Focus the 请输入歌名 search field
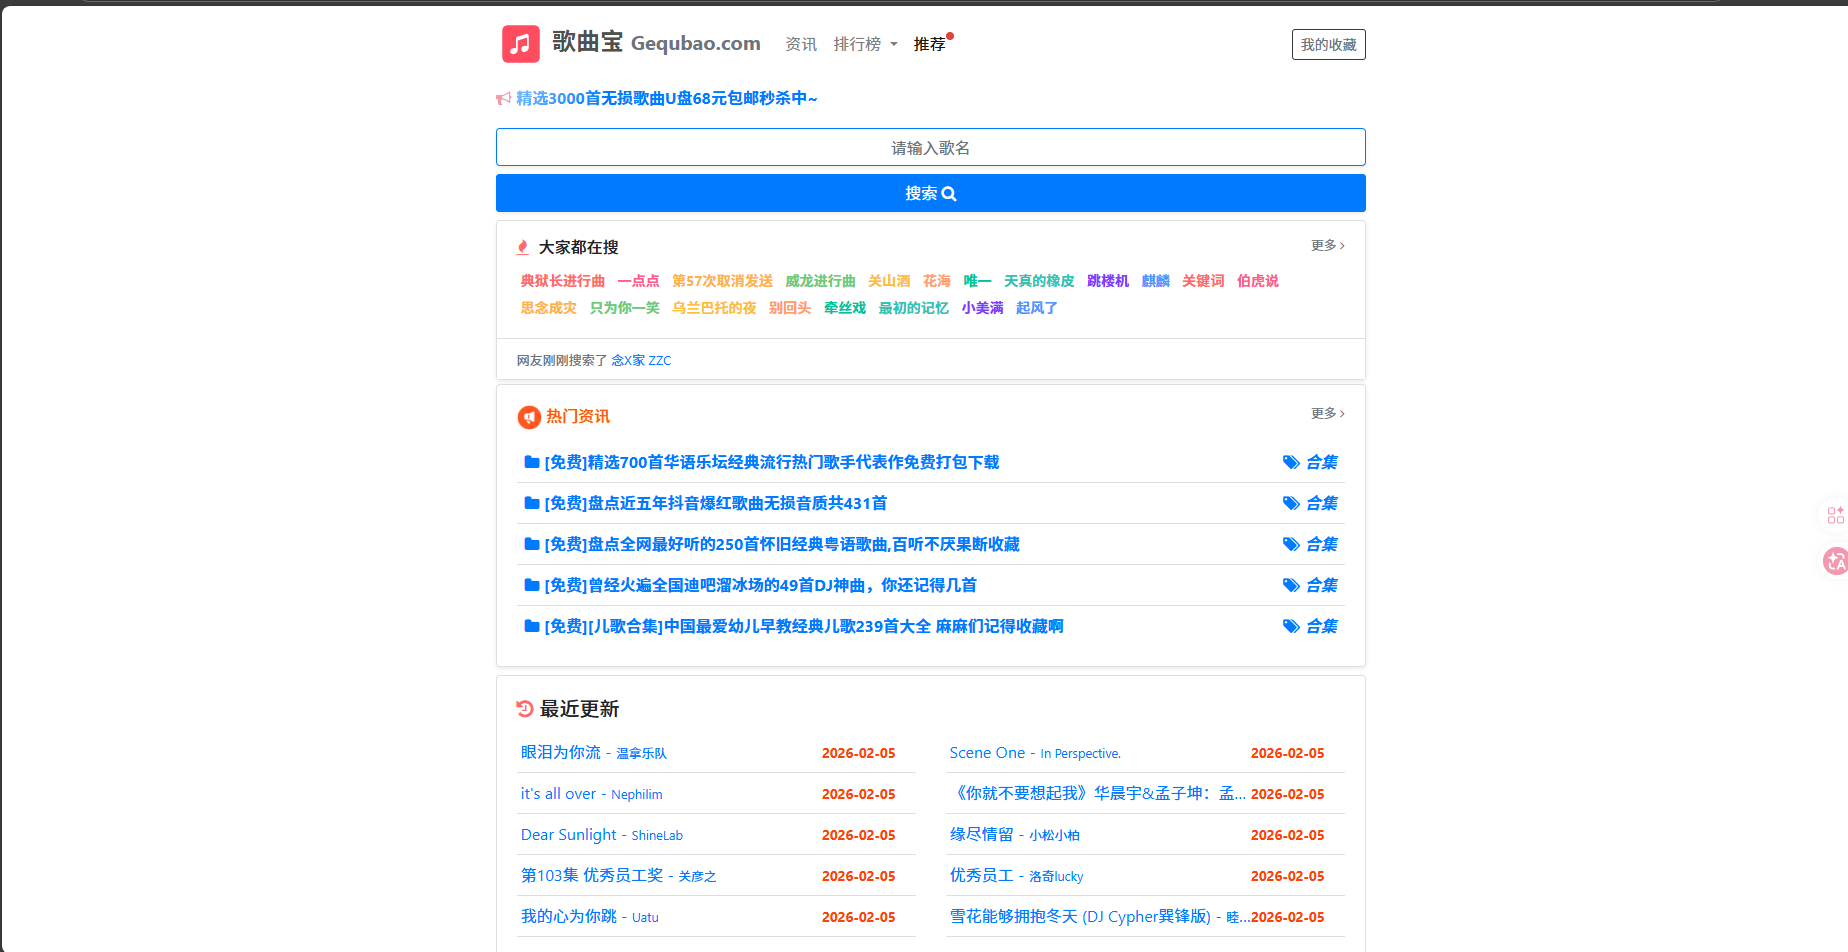The width and height of the screenshot is (1848, 952). (x=930, y=148)
